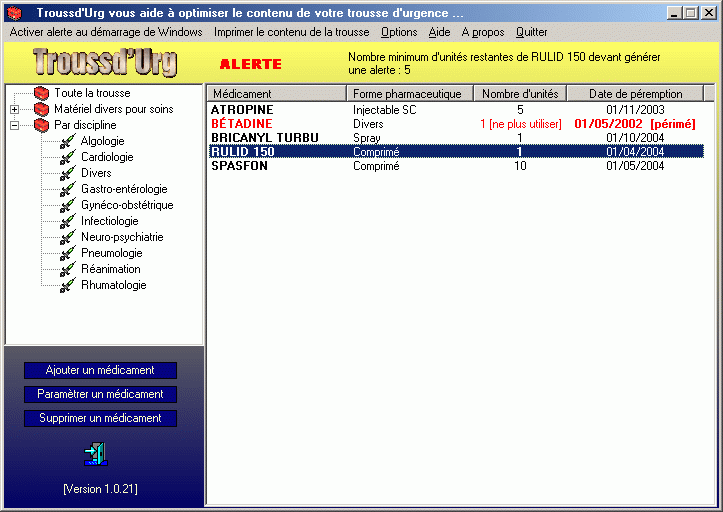Sort by the Forme pharmaceutique column header
The image size is (723, 512).
[x=410, y=94]
